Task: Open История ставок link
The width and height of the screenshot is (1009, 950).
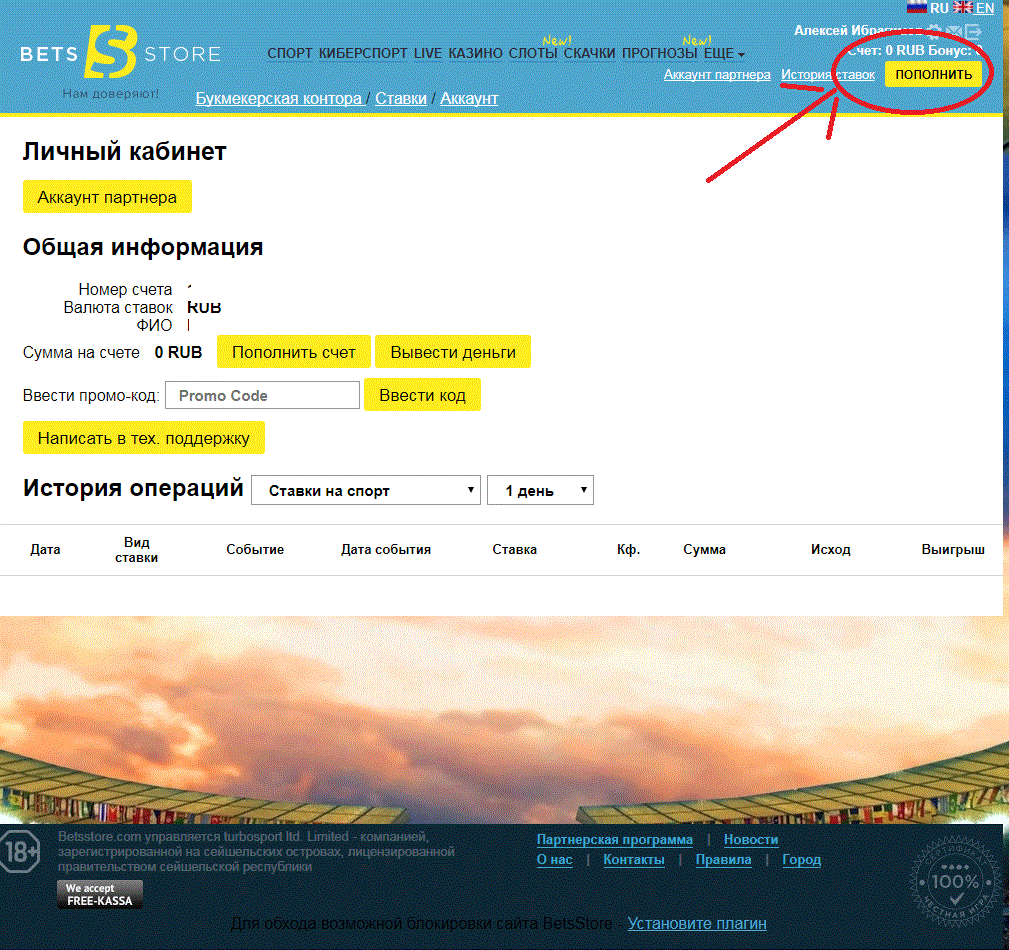Action: (828, 75)
